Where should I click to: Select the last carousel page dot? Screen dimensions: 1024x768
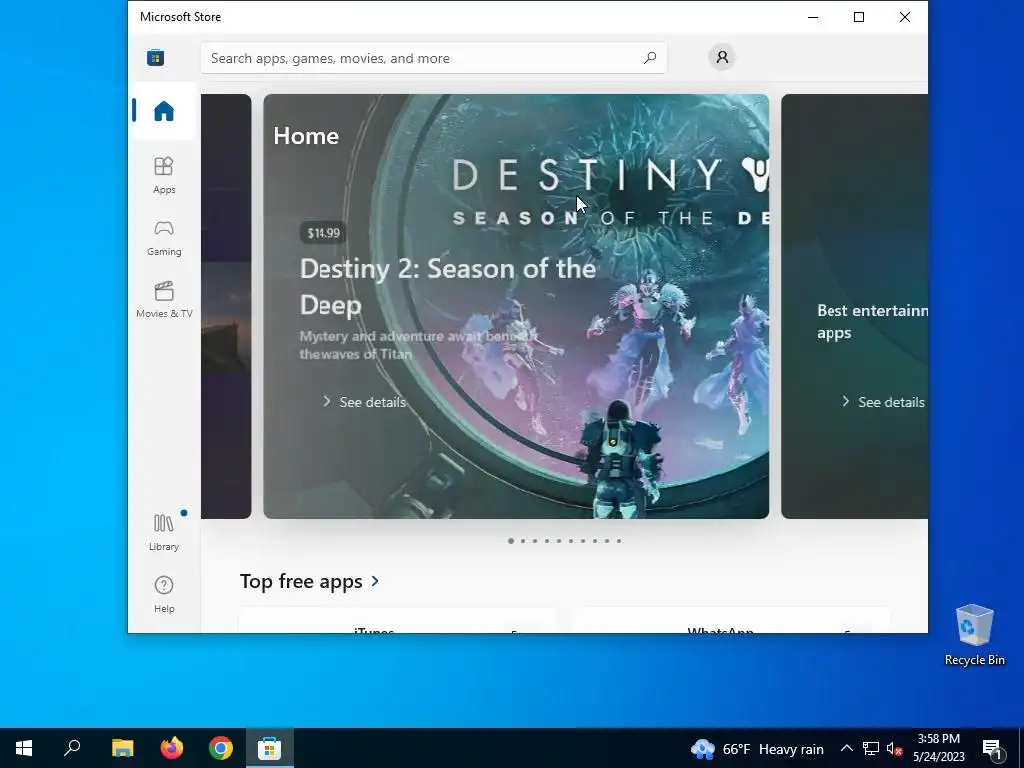click(x=618, y=541)
